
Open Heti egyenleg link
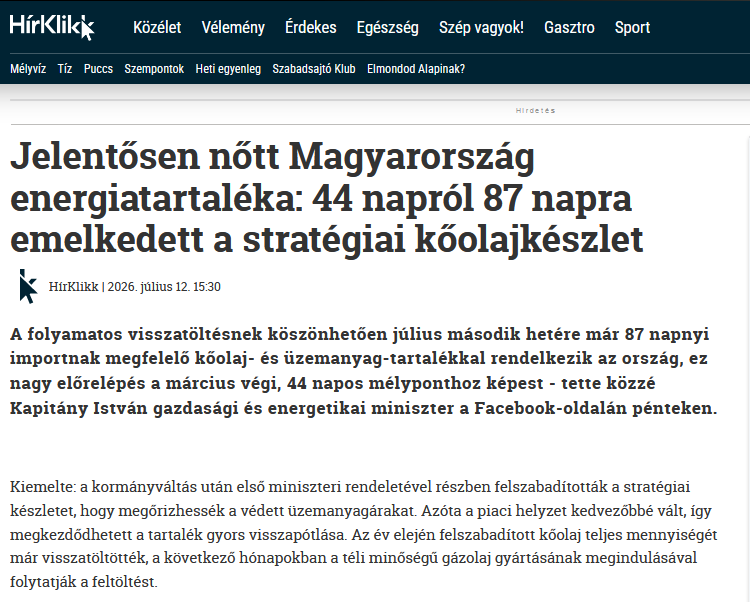tap(228, 69)
